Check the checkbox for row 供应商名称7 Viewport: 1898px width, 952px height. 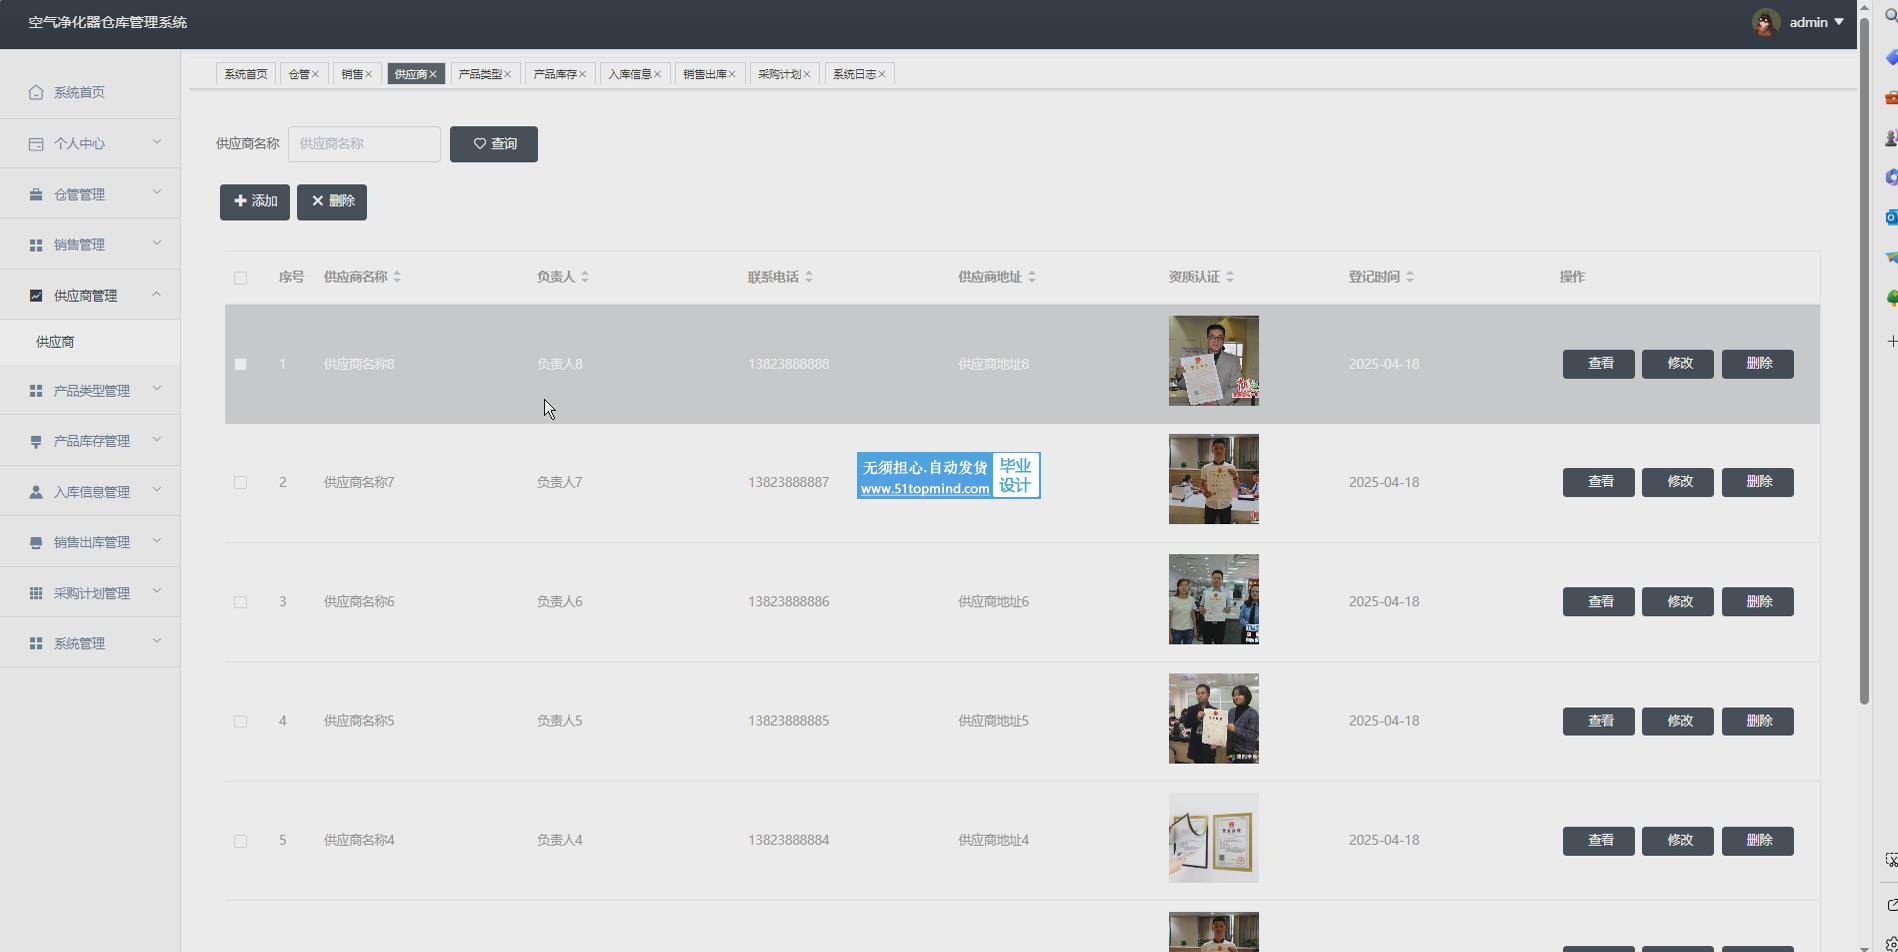pyautogui.click(x=240, y=483)
